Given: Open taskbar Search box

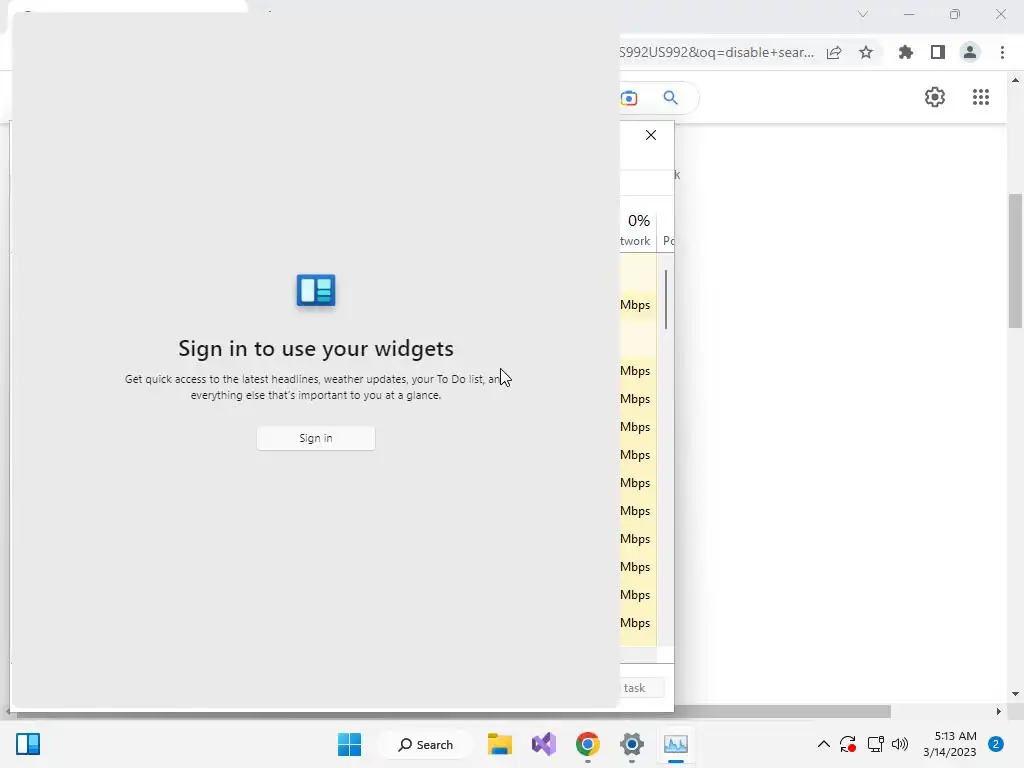Looking at the screenshot, I should [x=426, y=744].
